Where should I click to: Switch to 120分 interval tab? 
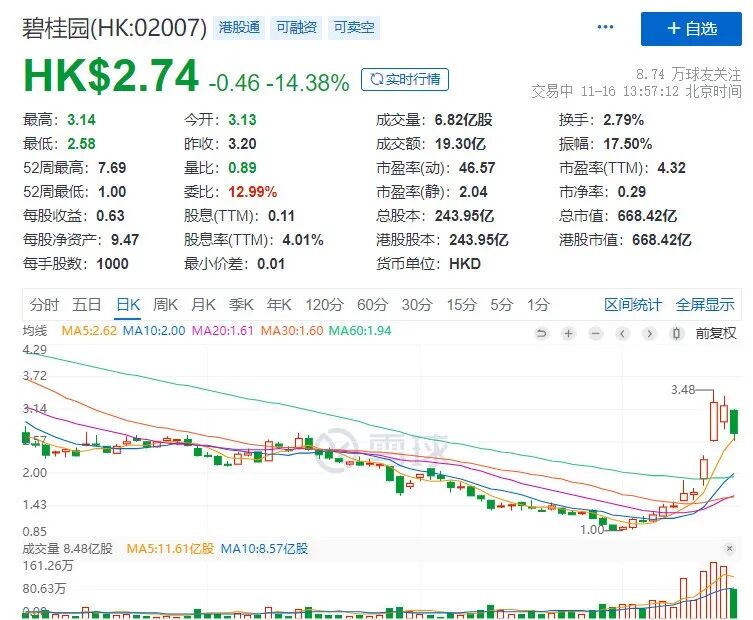point(325,304)
